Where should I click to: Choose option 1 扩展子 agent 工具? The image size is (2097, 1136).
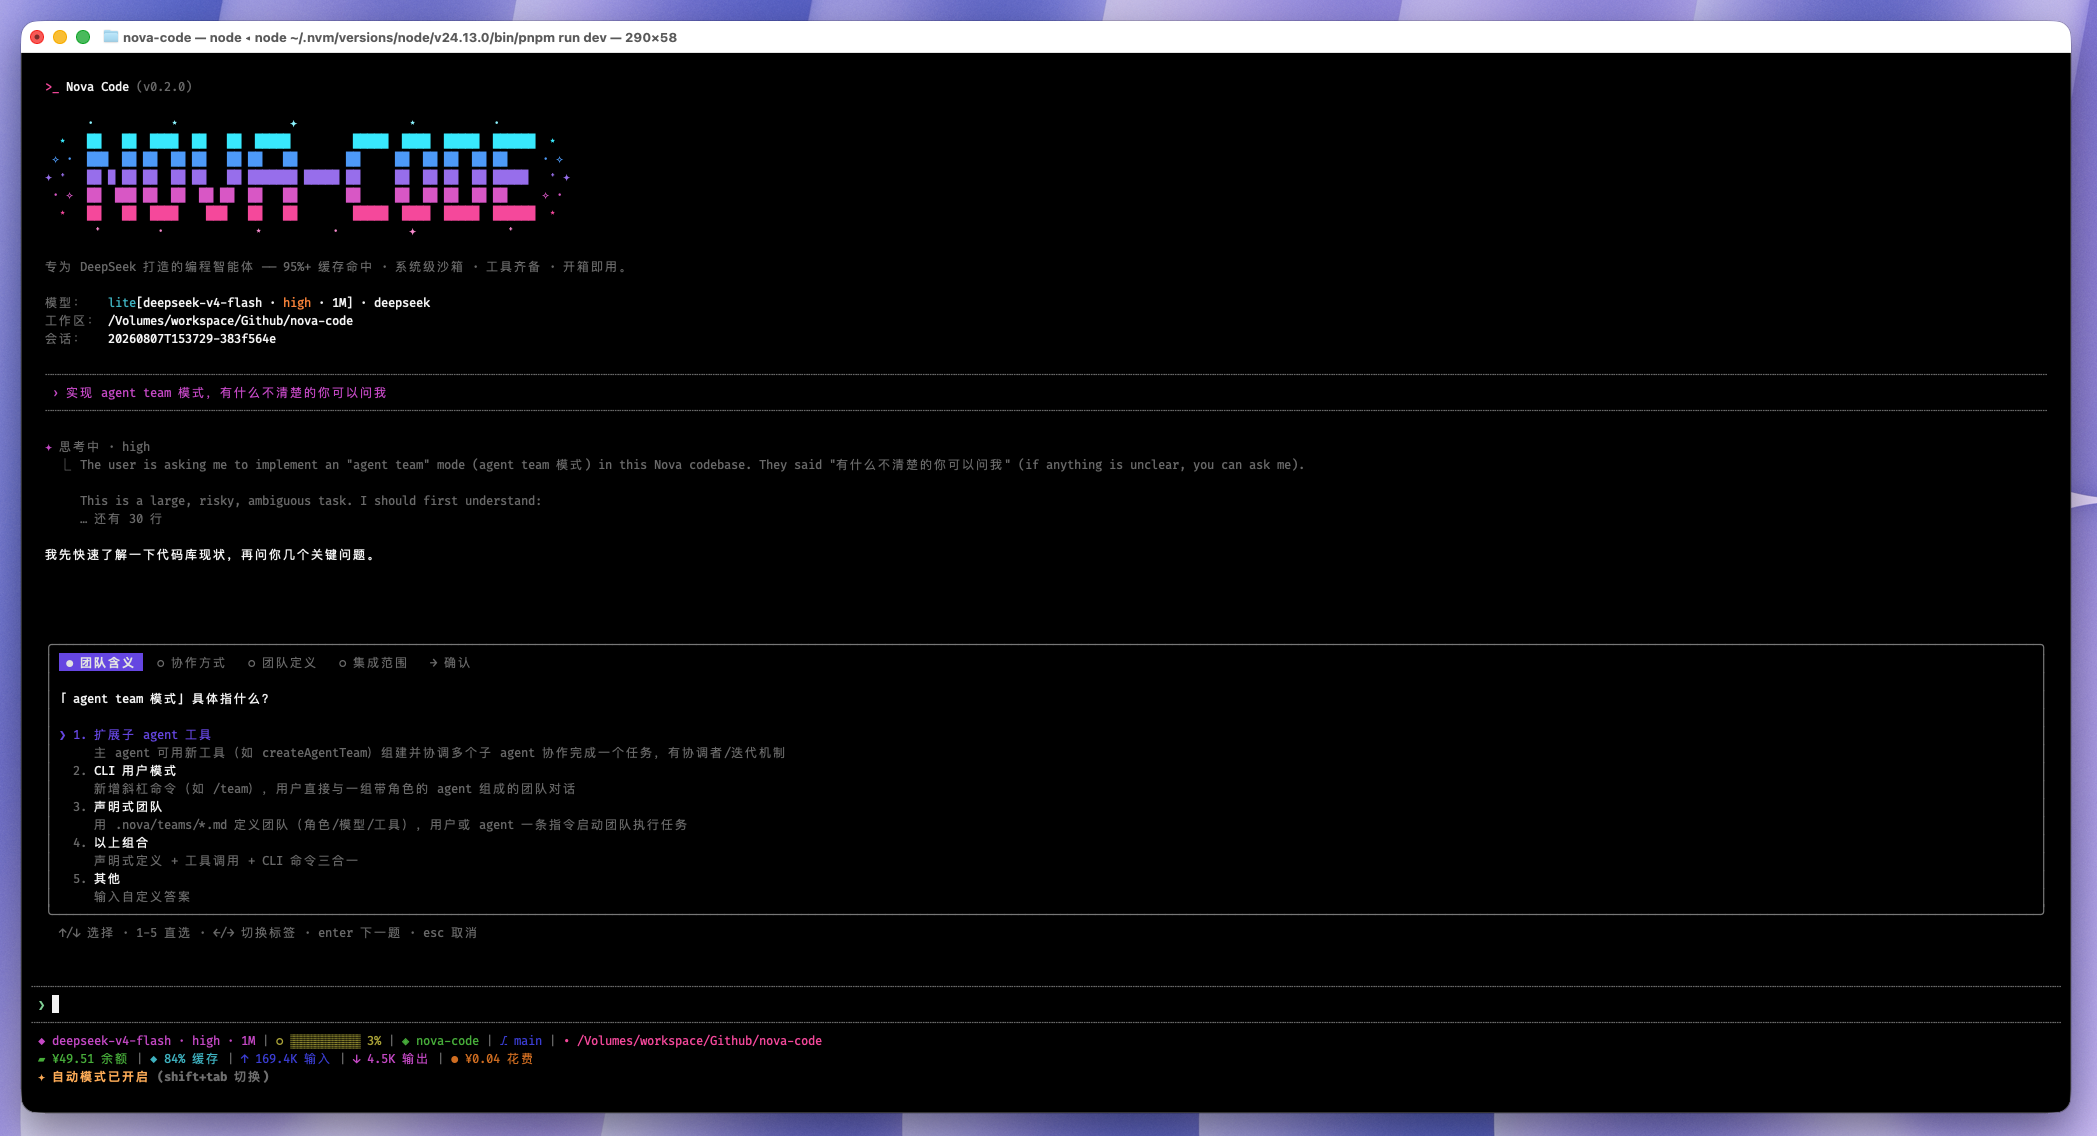tap(142, 735)
